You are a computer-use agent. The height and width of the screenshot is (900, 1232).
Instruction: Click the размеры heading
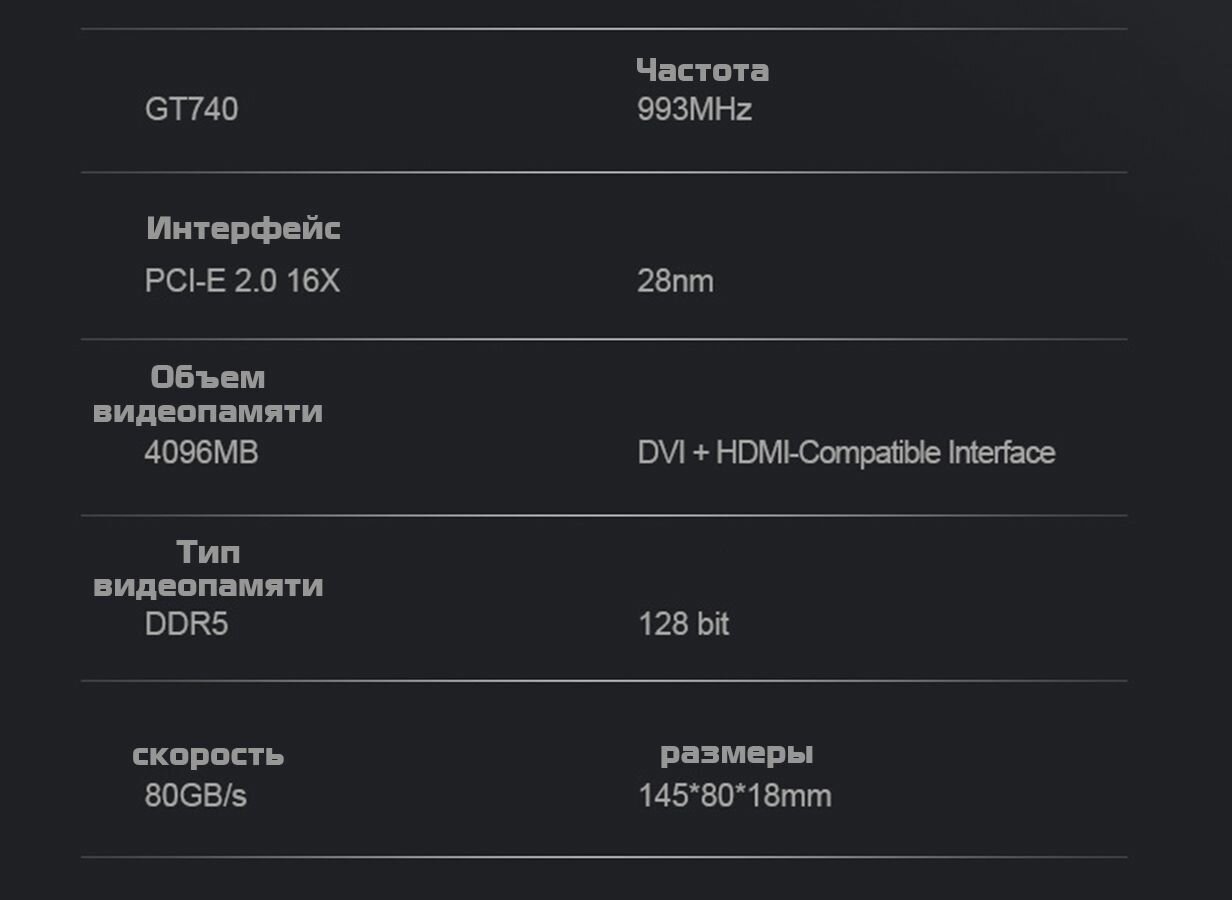coord(736,753)
